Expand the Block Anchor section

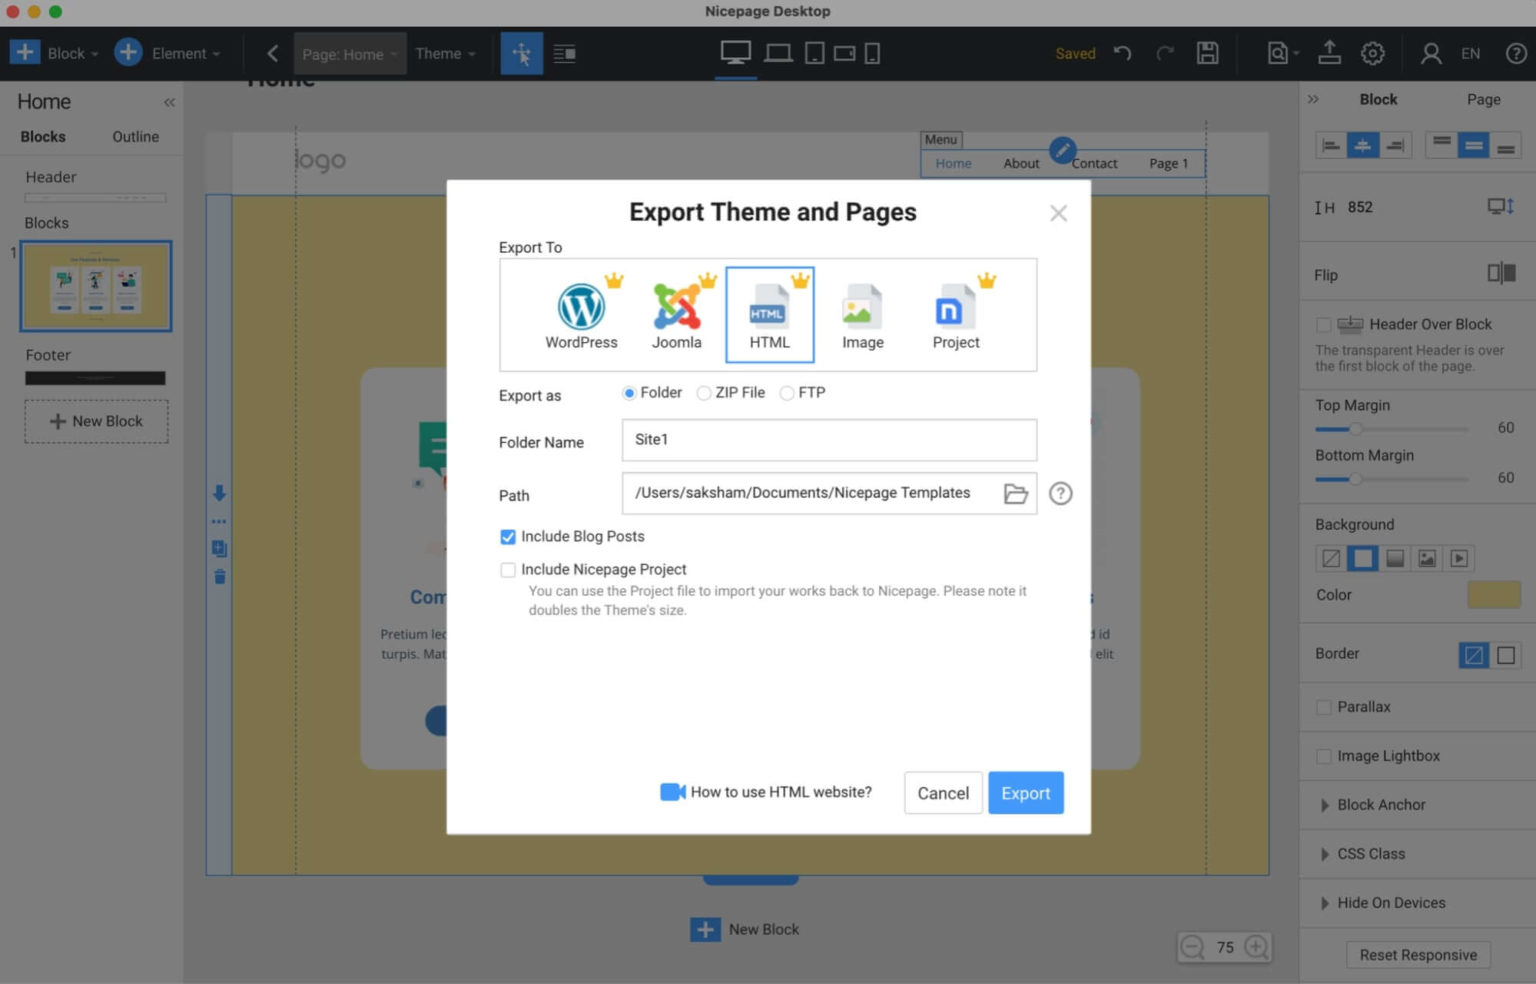point(1380,805)
